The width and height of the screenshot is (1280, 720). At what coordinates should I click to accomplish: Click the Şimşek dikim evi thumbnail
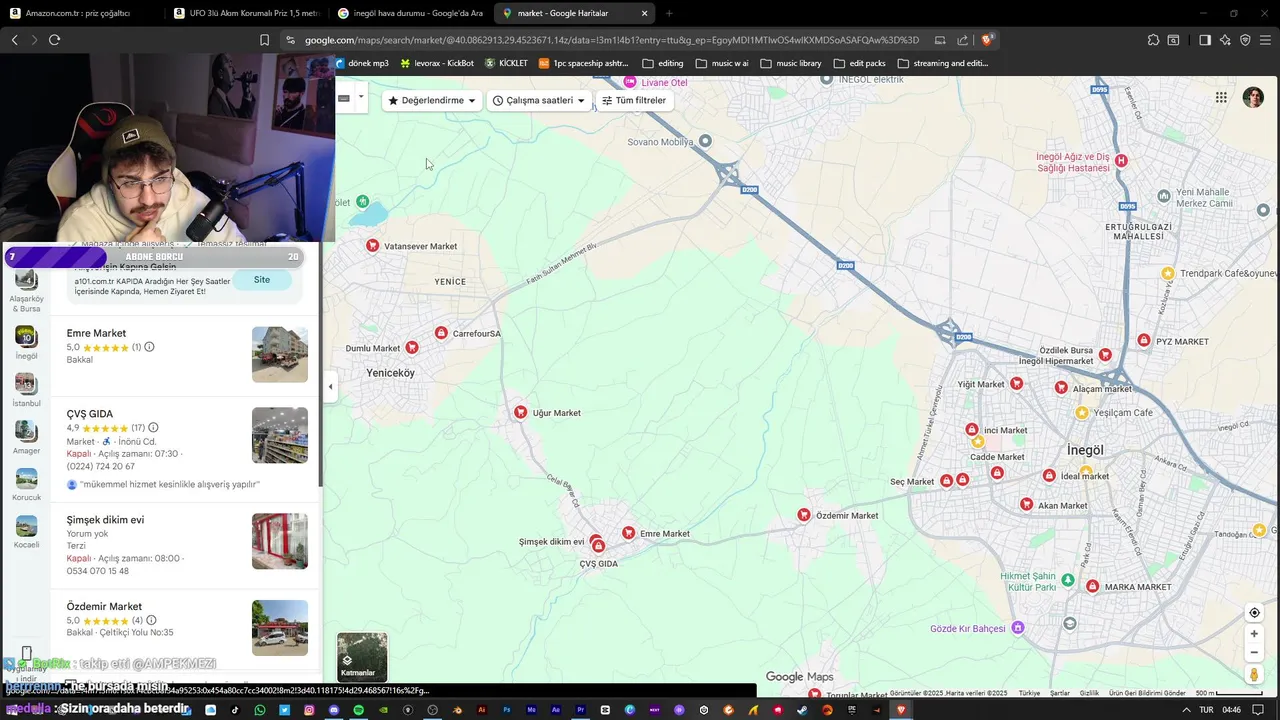280,541
